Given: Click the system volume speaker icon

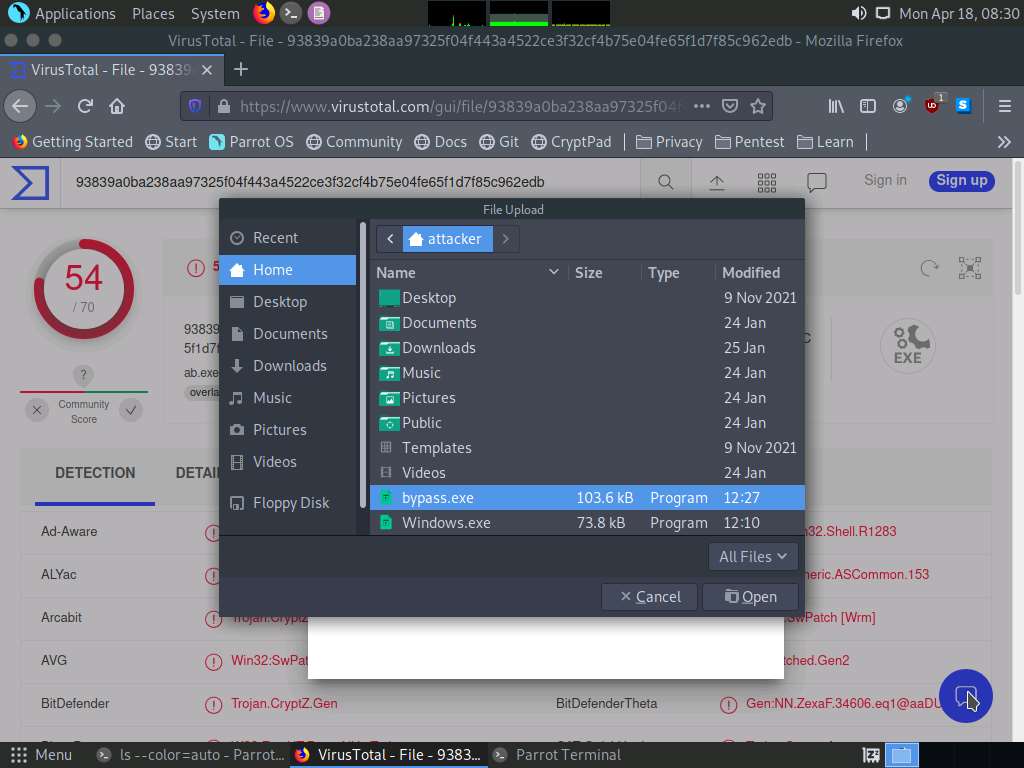Looking at the screenshot, I should click(858, 14).
